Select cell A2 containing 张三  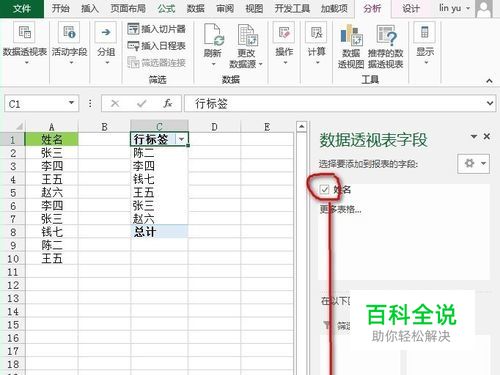click(52, 153)
